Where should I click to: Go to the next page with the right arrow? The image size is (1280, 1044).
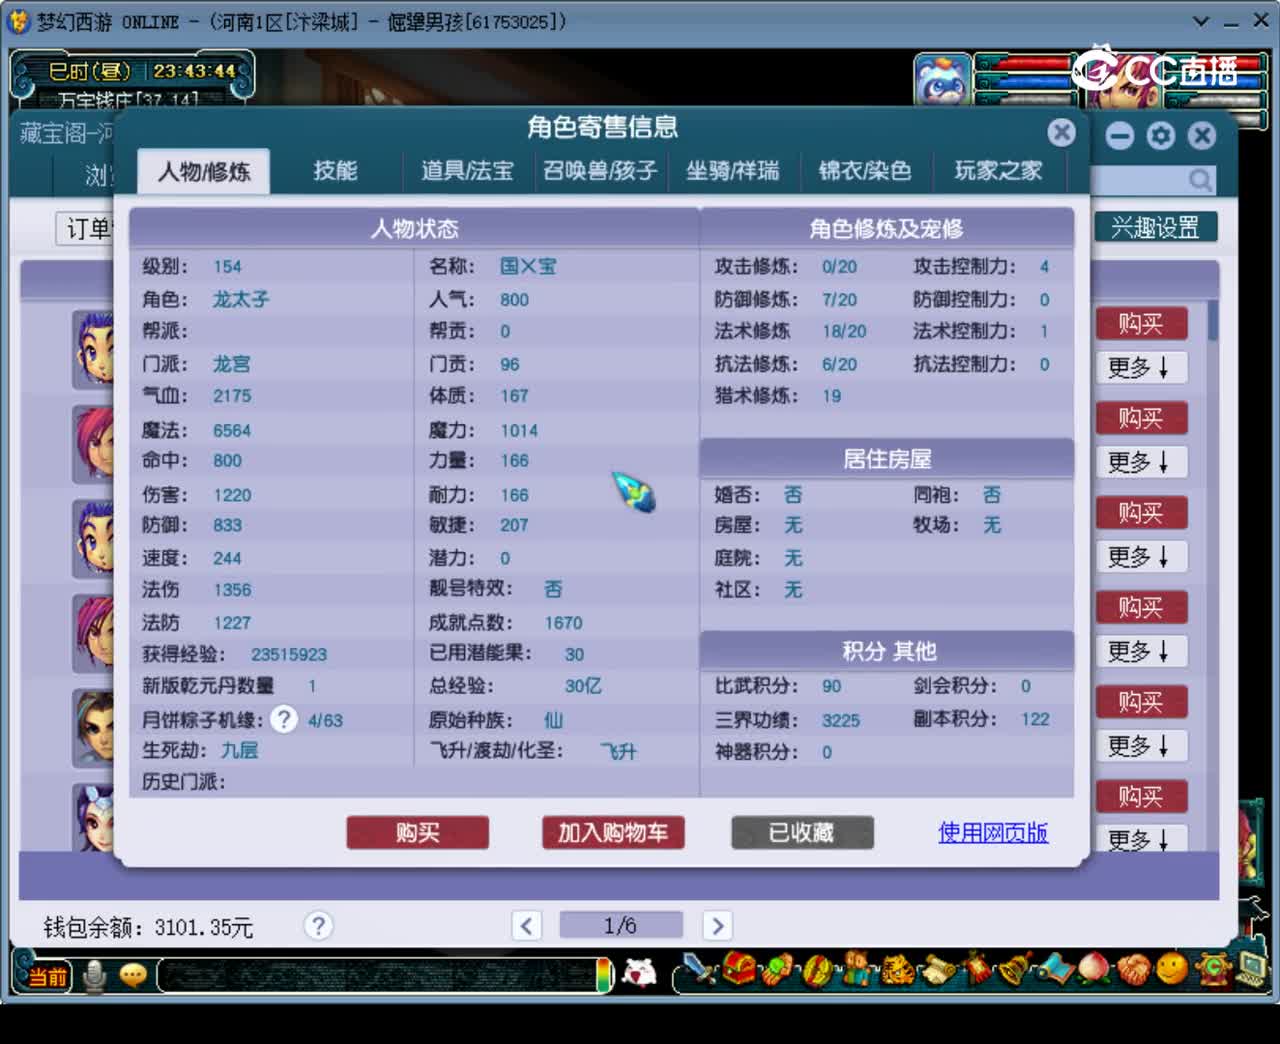click(x=717, y=925)
